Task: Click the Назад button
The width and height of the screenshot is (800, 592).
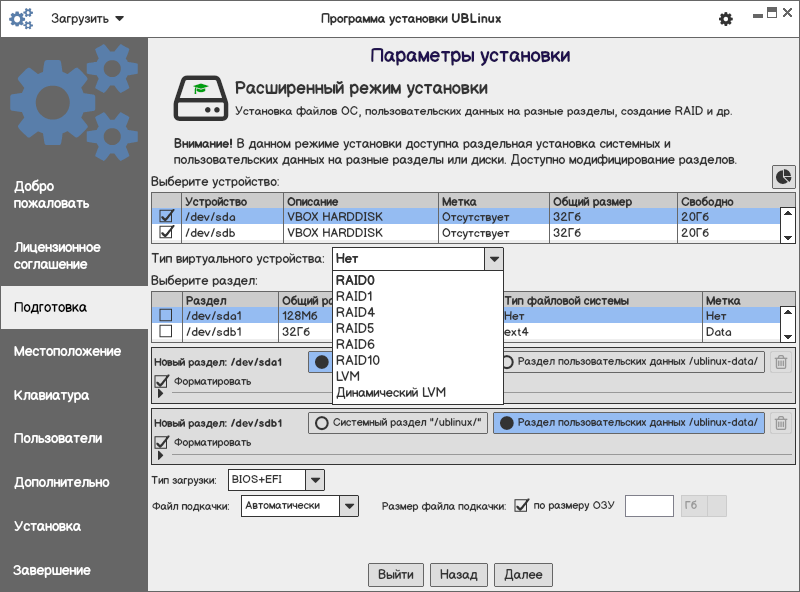Action: tap(459, 575)
